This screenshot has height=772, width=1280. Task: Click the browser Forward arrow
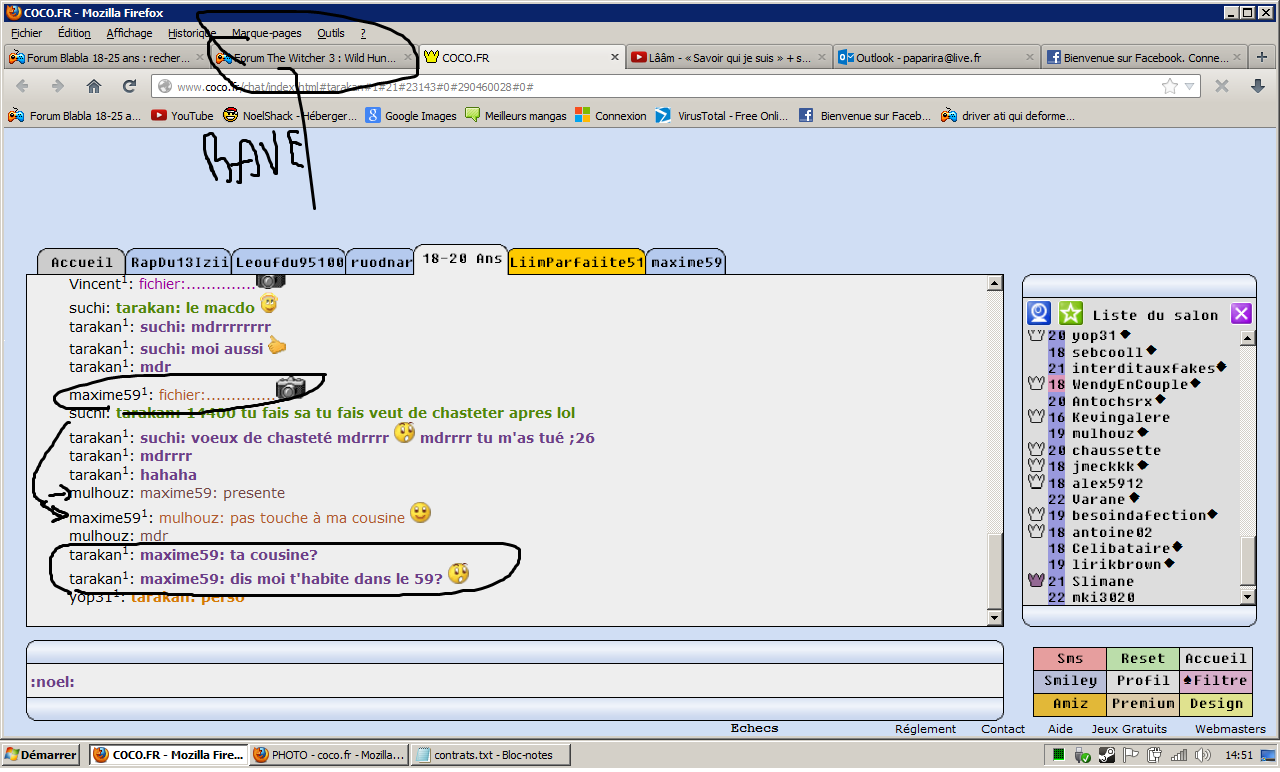coord(57,86)
